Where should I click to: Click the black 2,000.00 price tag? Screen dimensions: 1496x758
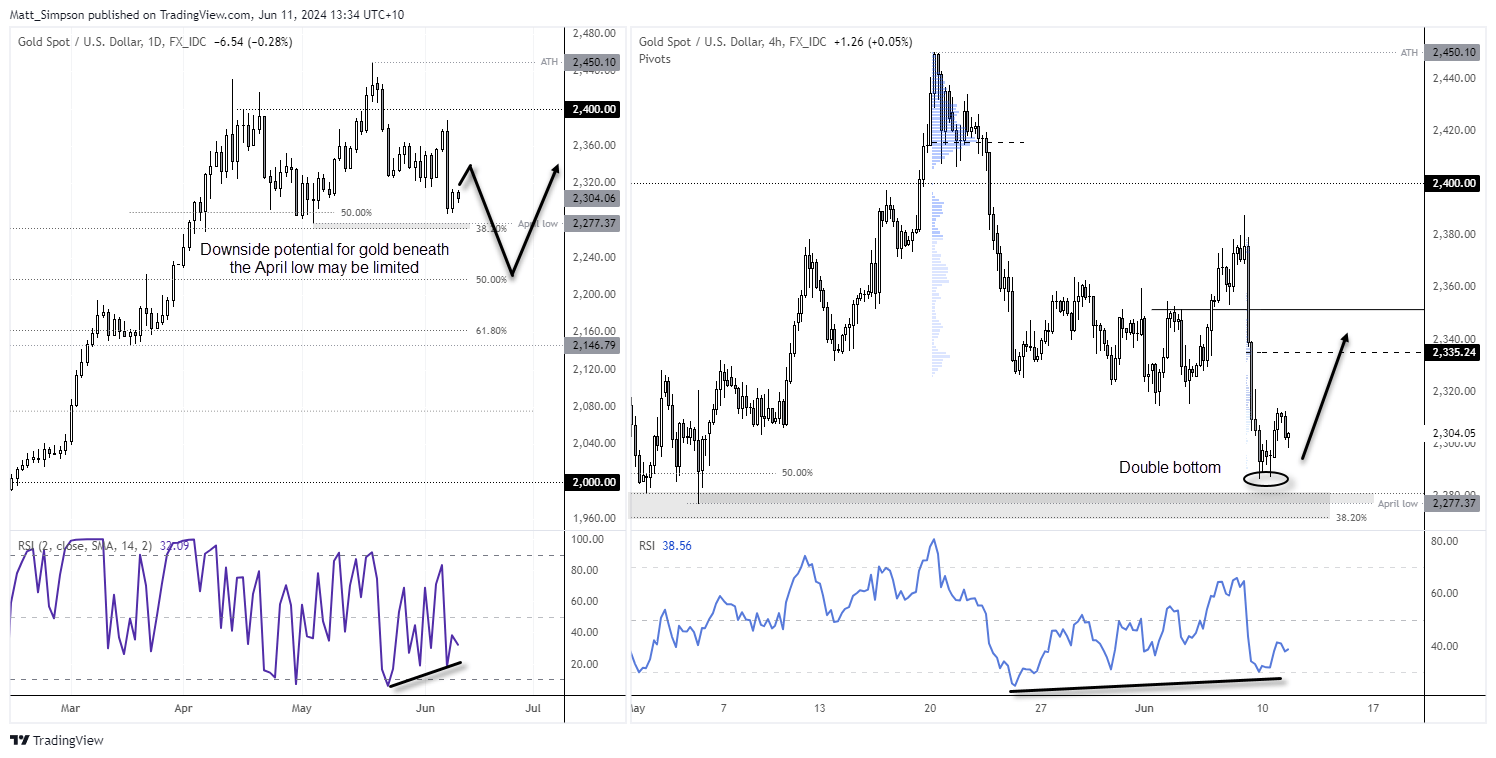593,481
